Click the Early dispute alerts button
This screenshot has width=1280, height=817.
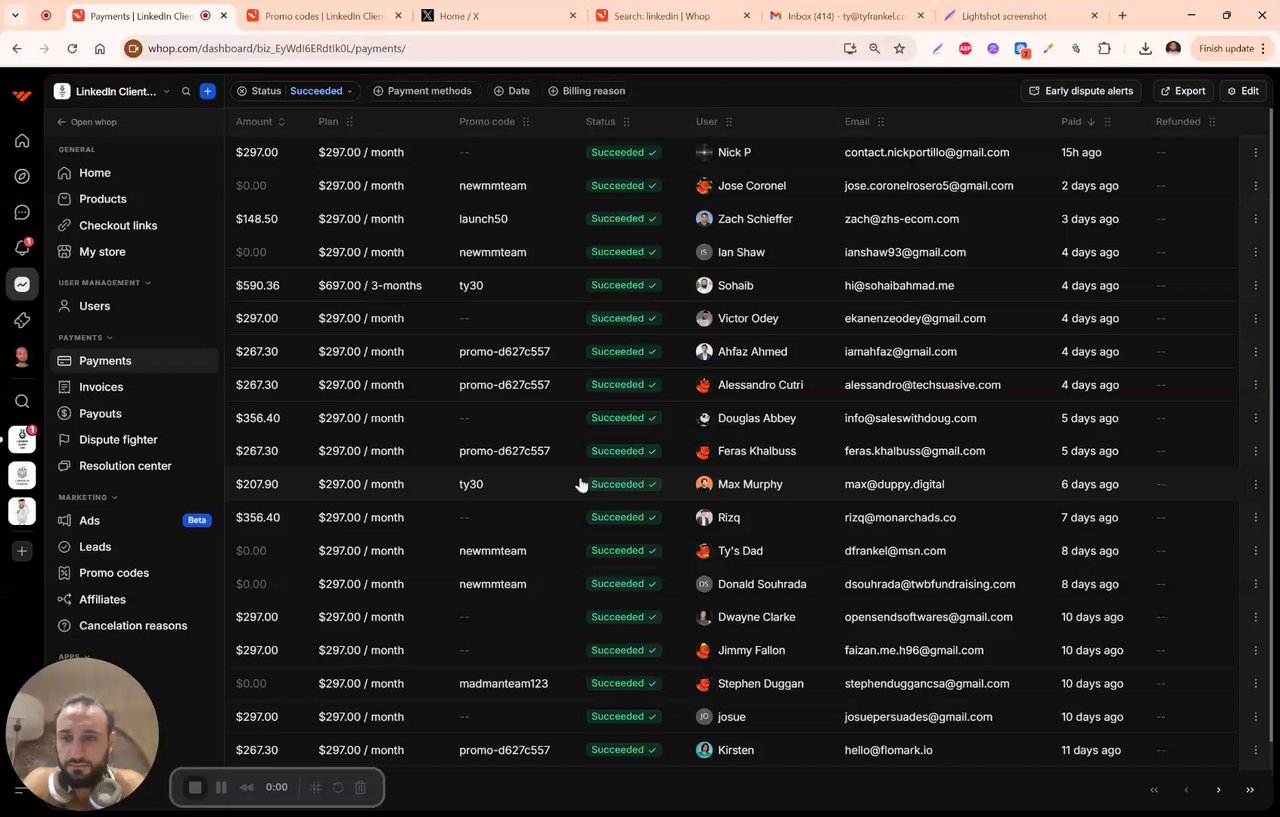click(1081, 91)
